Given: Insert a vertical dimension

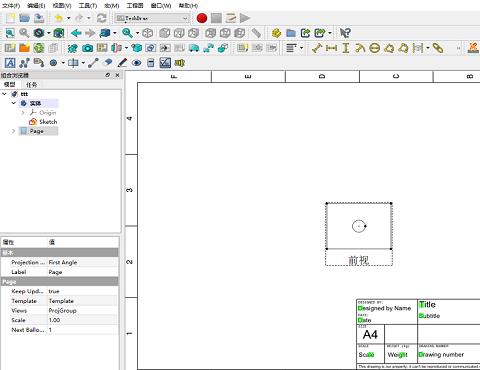Looking at the screenshot, I should tap(346, 48).
